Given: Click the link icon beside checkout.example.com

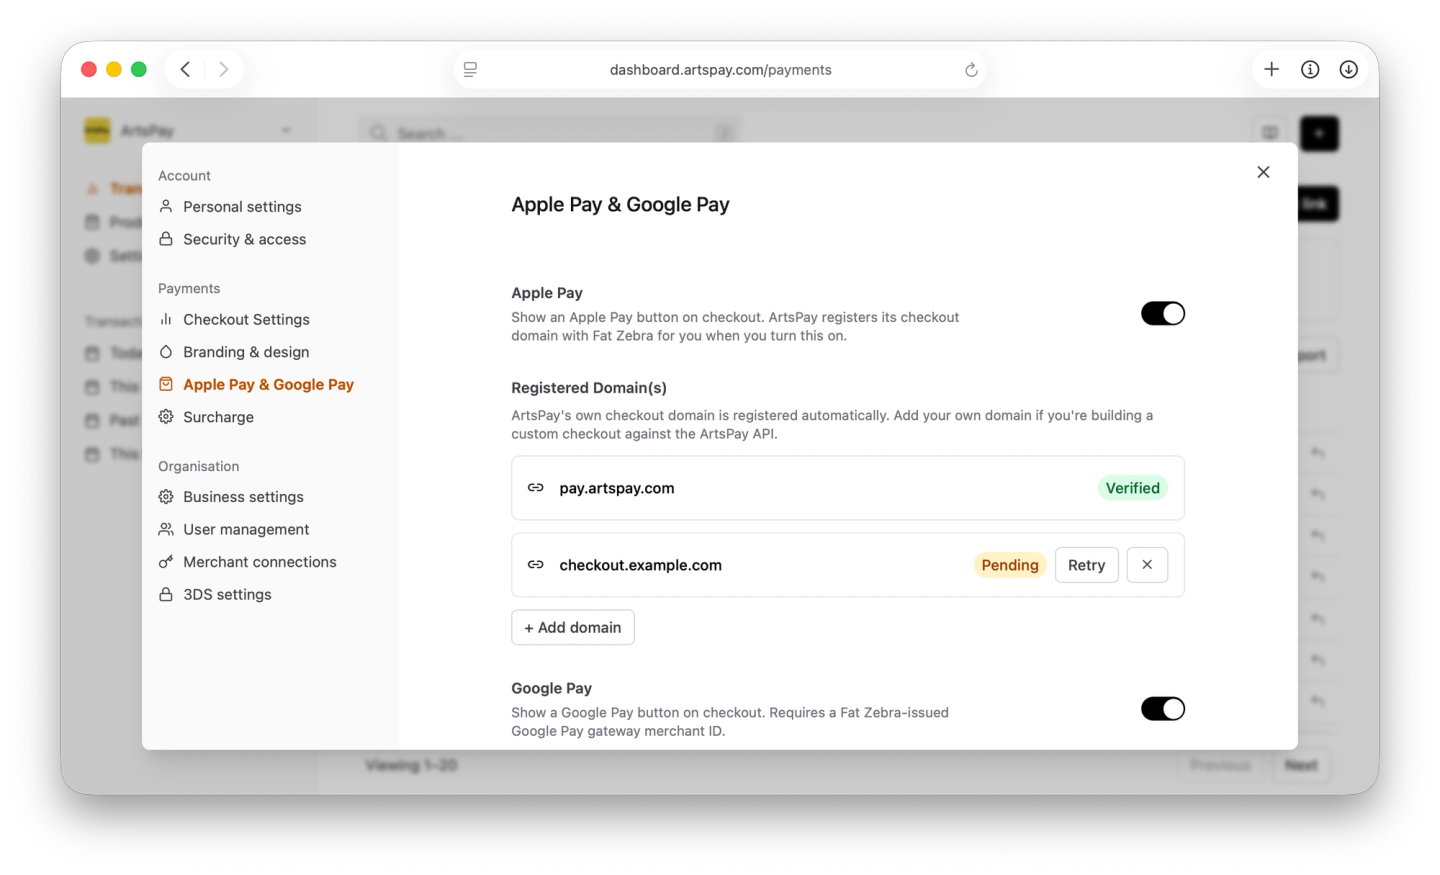Looking at the screenshot, I should [x=536, y=565].
